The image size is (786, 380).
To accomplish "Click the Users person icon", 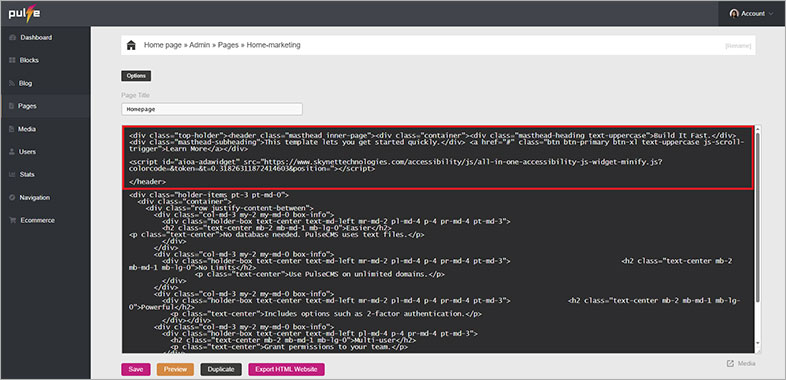I will [12, 152].
